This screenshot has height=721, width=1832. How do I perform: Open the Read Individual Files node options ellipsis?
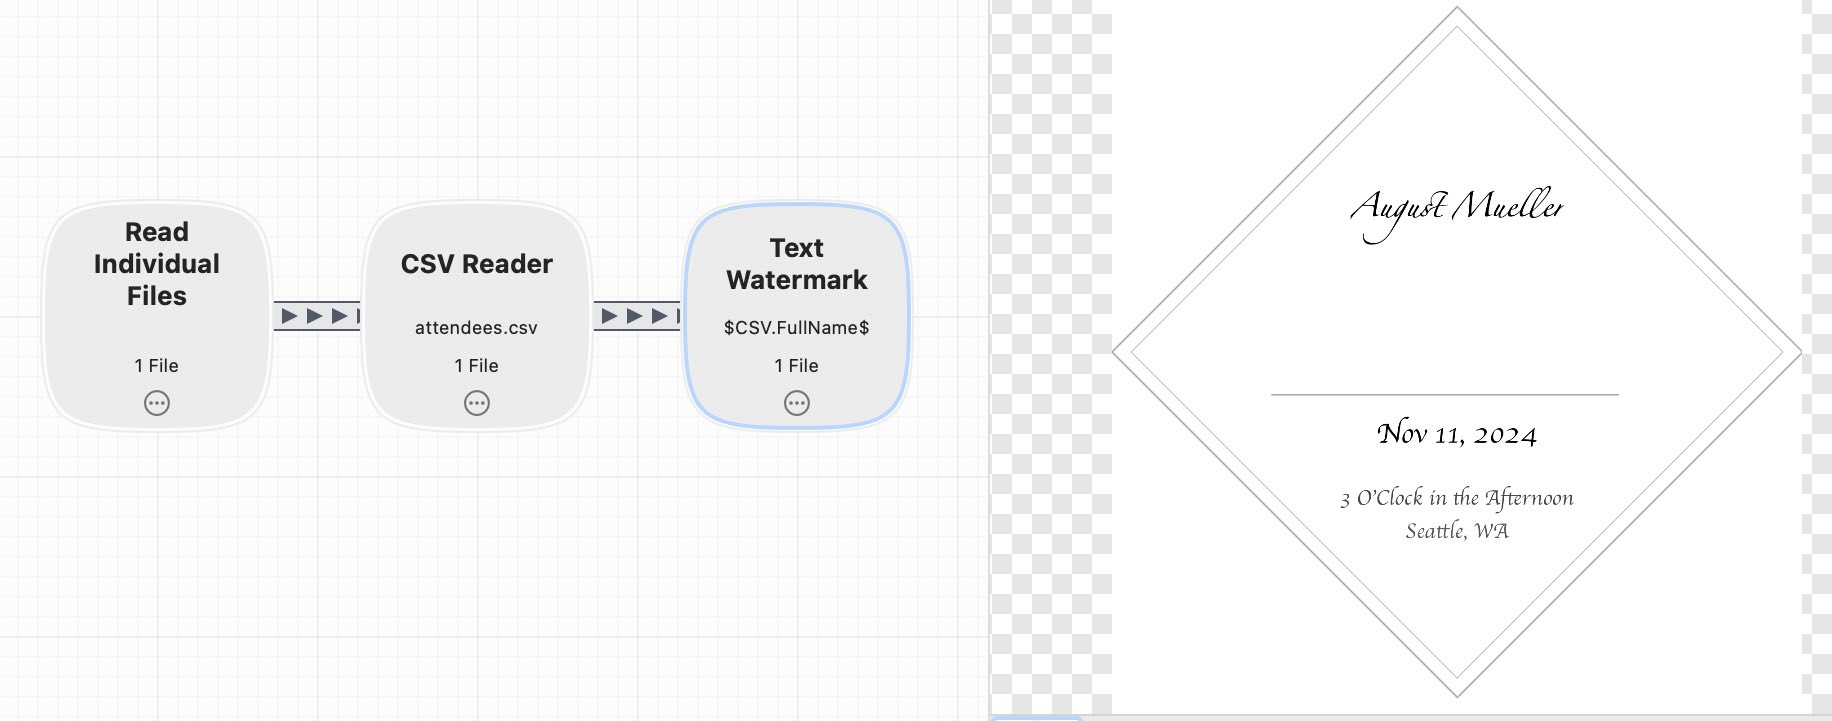(x=157, y=403)
